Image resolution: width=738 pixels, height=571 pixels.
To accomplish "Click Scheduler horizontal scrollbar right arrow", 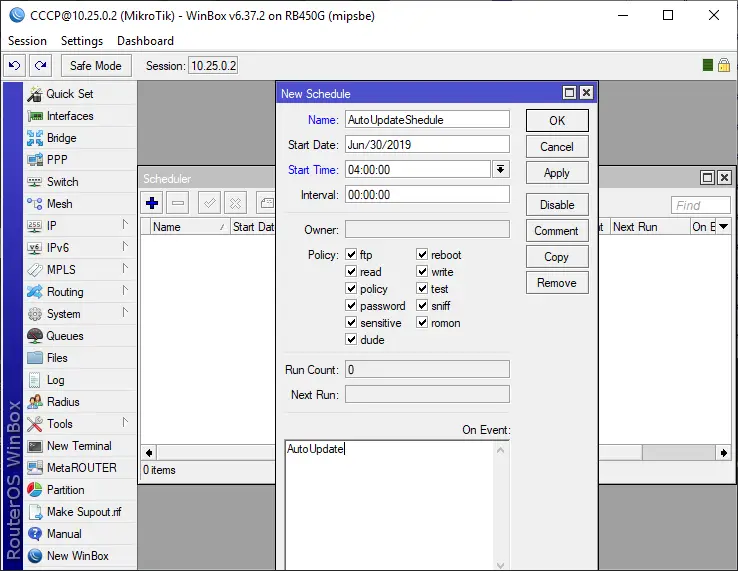I will click(x=723, y=453).
